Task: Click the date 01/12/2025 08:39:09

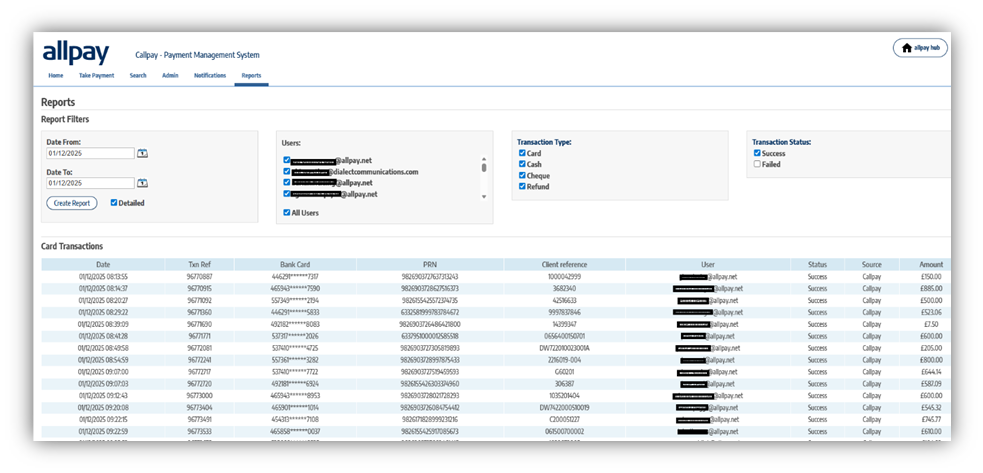Action: [x=103, y=324]
